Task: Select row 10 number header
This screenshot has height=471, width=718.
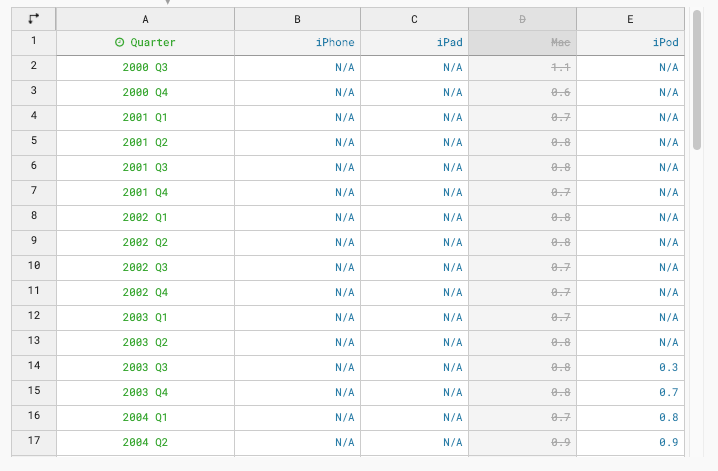Action: pyautogui.click(x=34, y=267)
